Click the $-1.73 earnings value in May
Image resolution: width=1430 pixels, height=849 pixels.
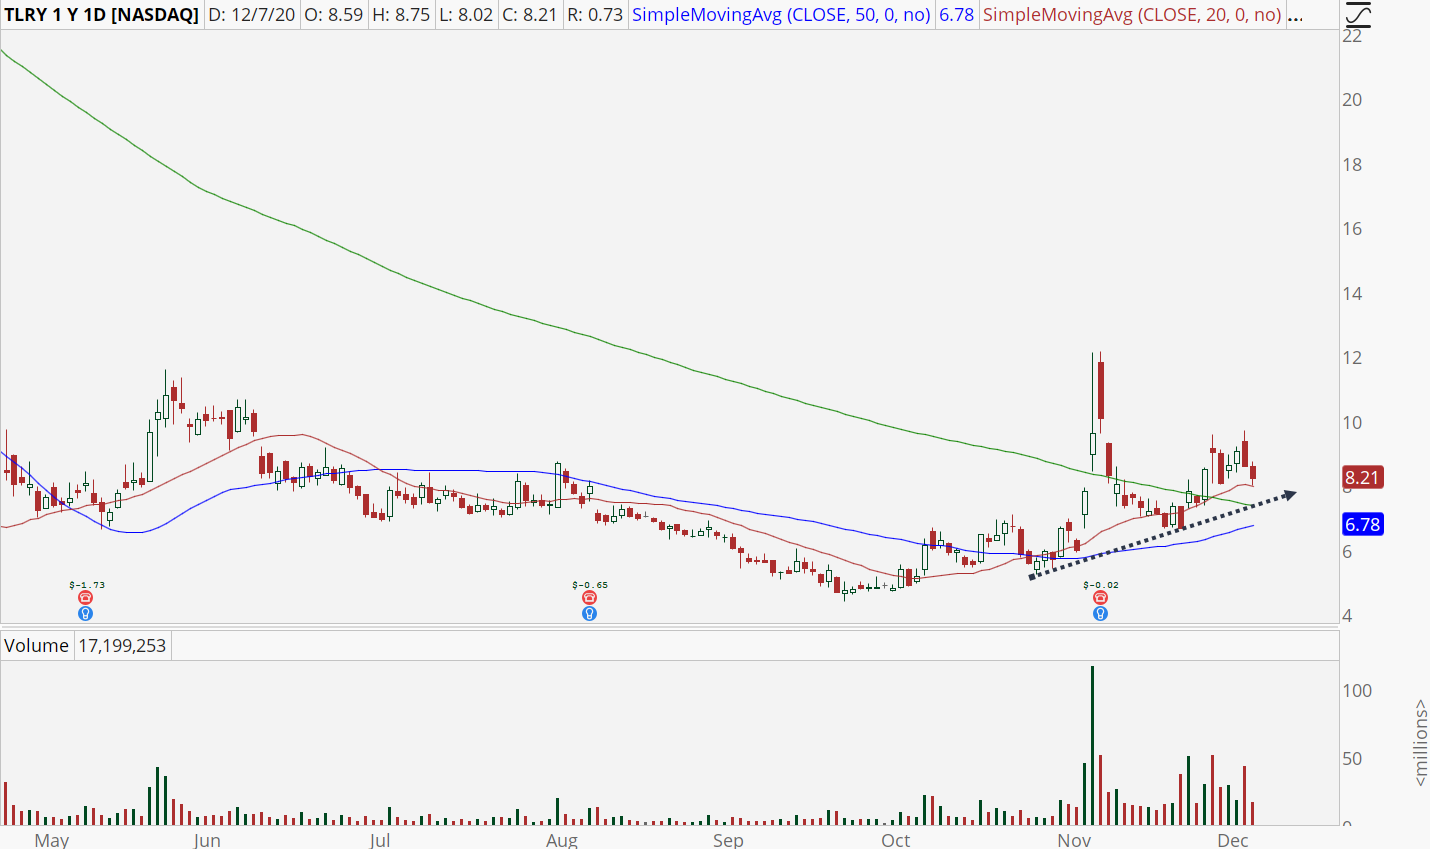point(87,584)
